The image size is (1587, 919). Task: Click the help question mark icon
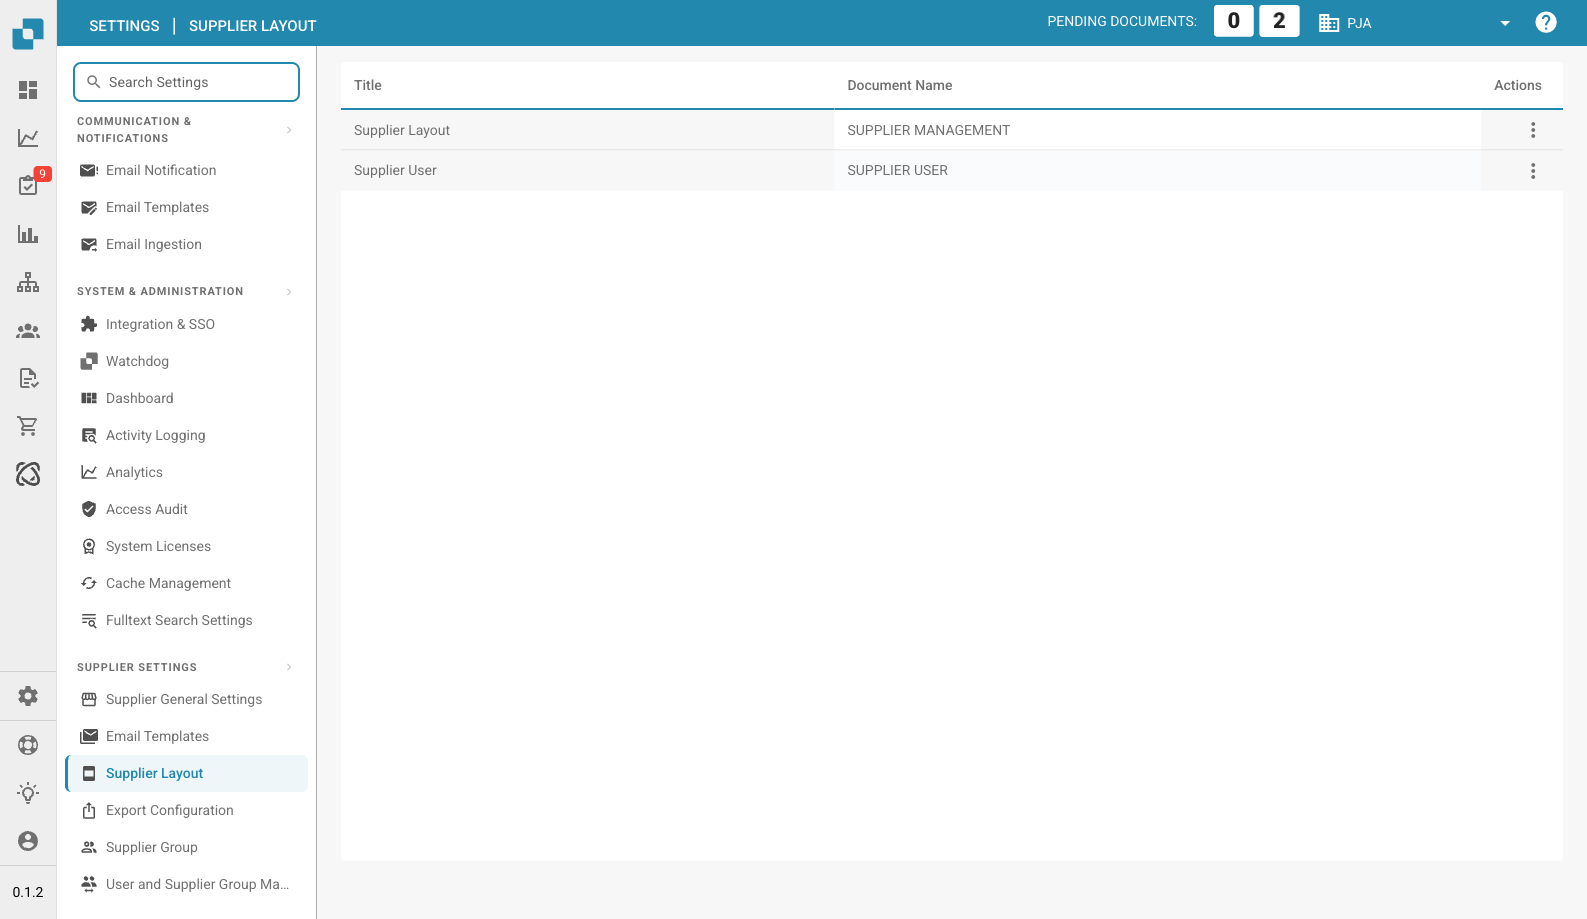coord(1546,22)
